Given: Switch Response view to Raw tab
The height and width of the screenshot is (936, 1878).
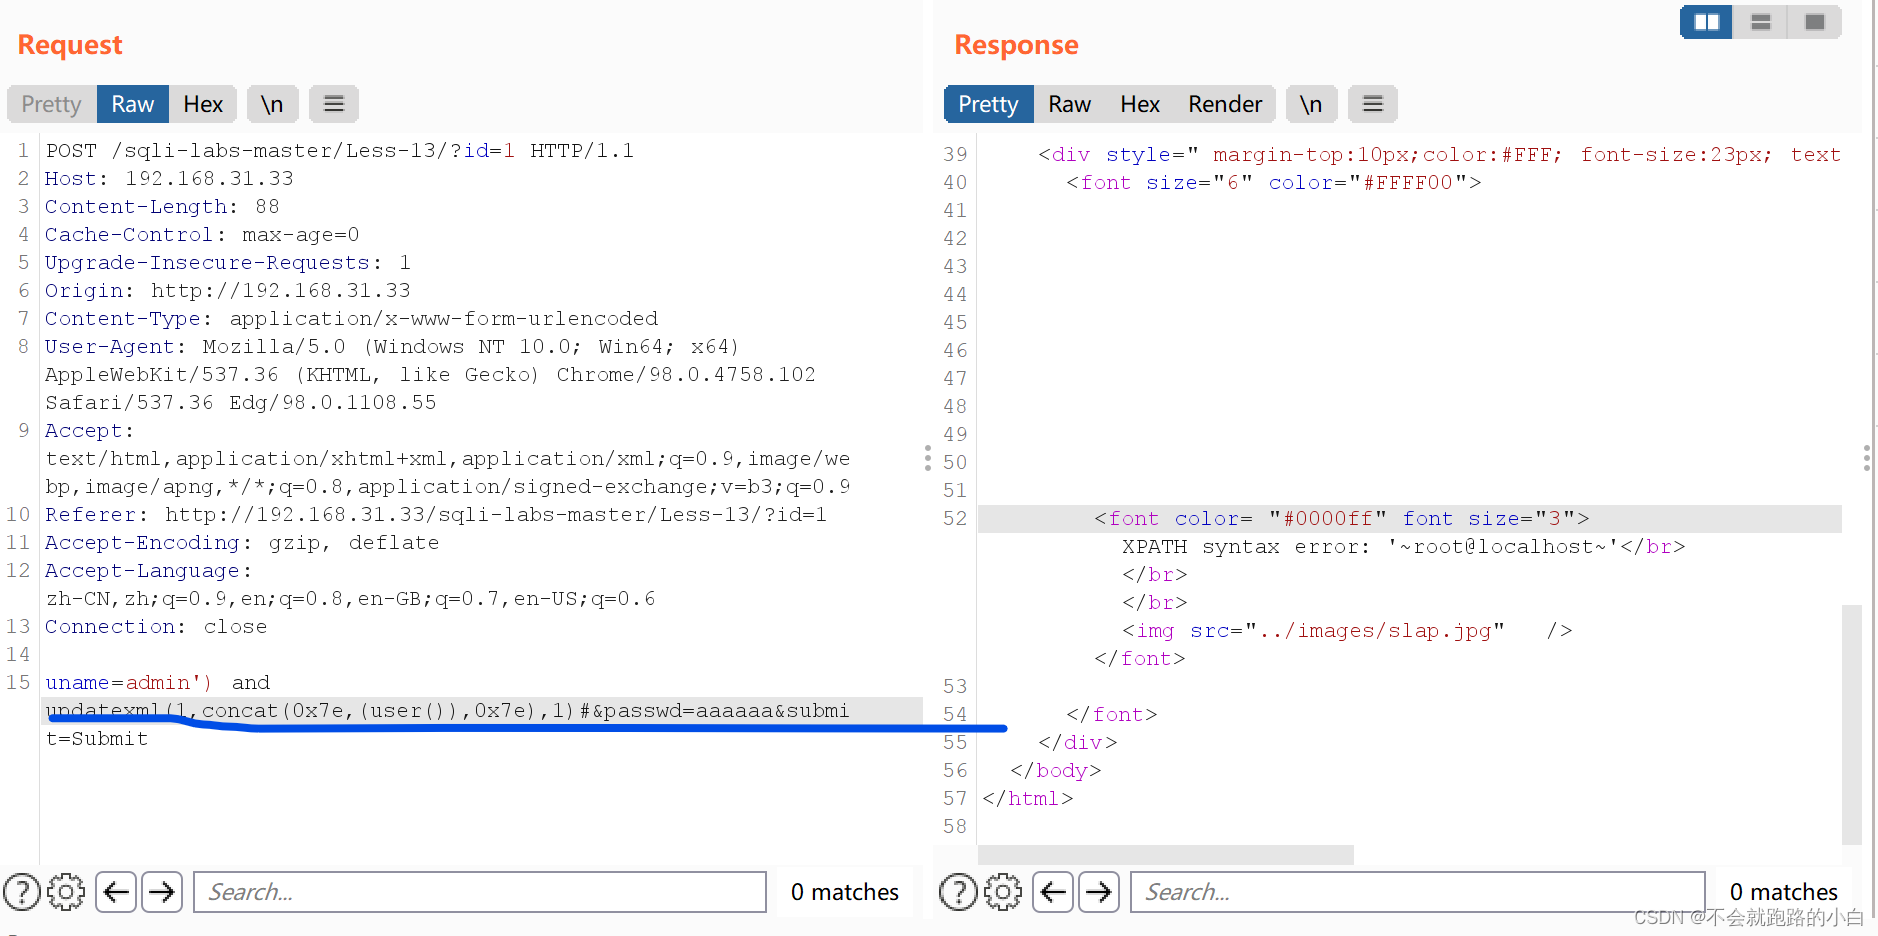Looking at the screenshot, I should (x=1069, y=104).
